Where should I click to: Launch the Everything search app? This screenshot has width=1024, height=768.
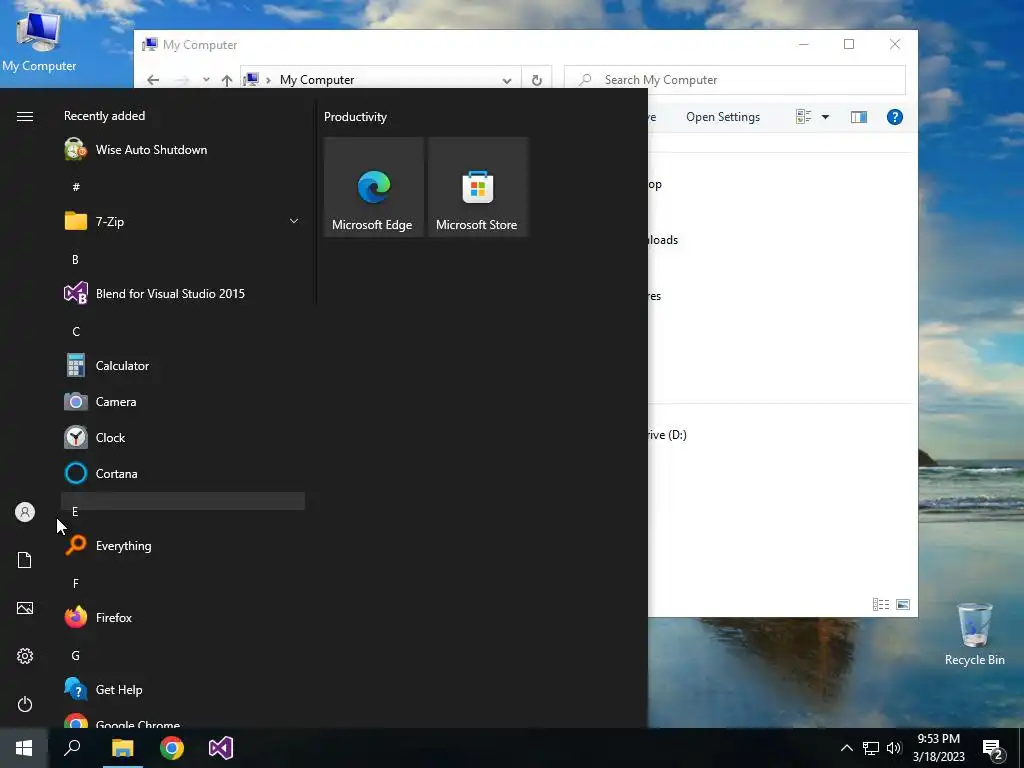click(183, 545)
